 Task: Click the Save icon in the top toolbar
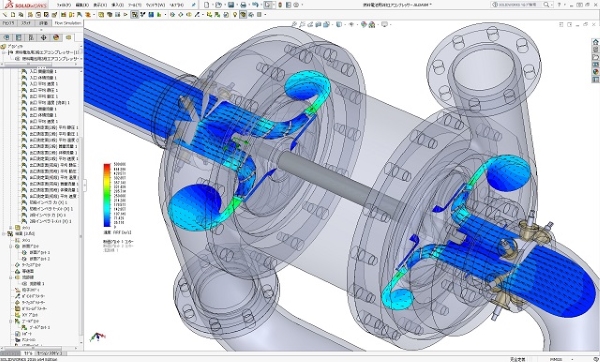click(231, 5)
